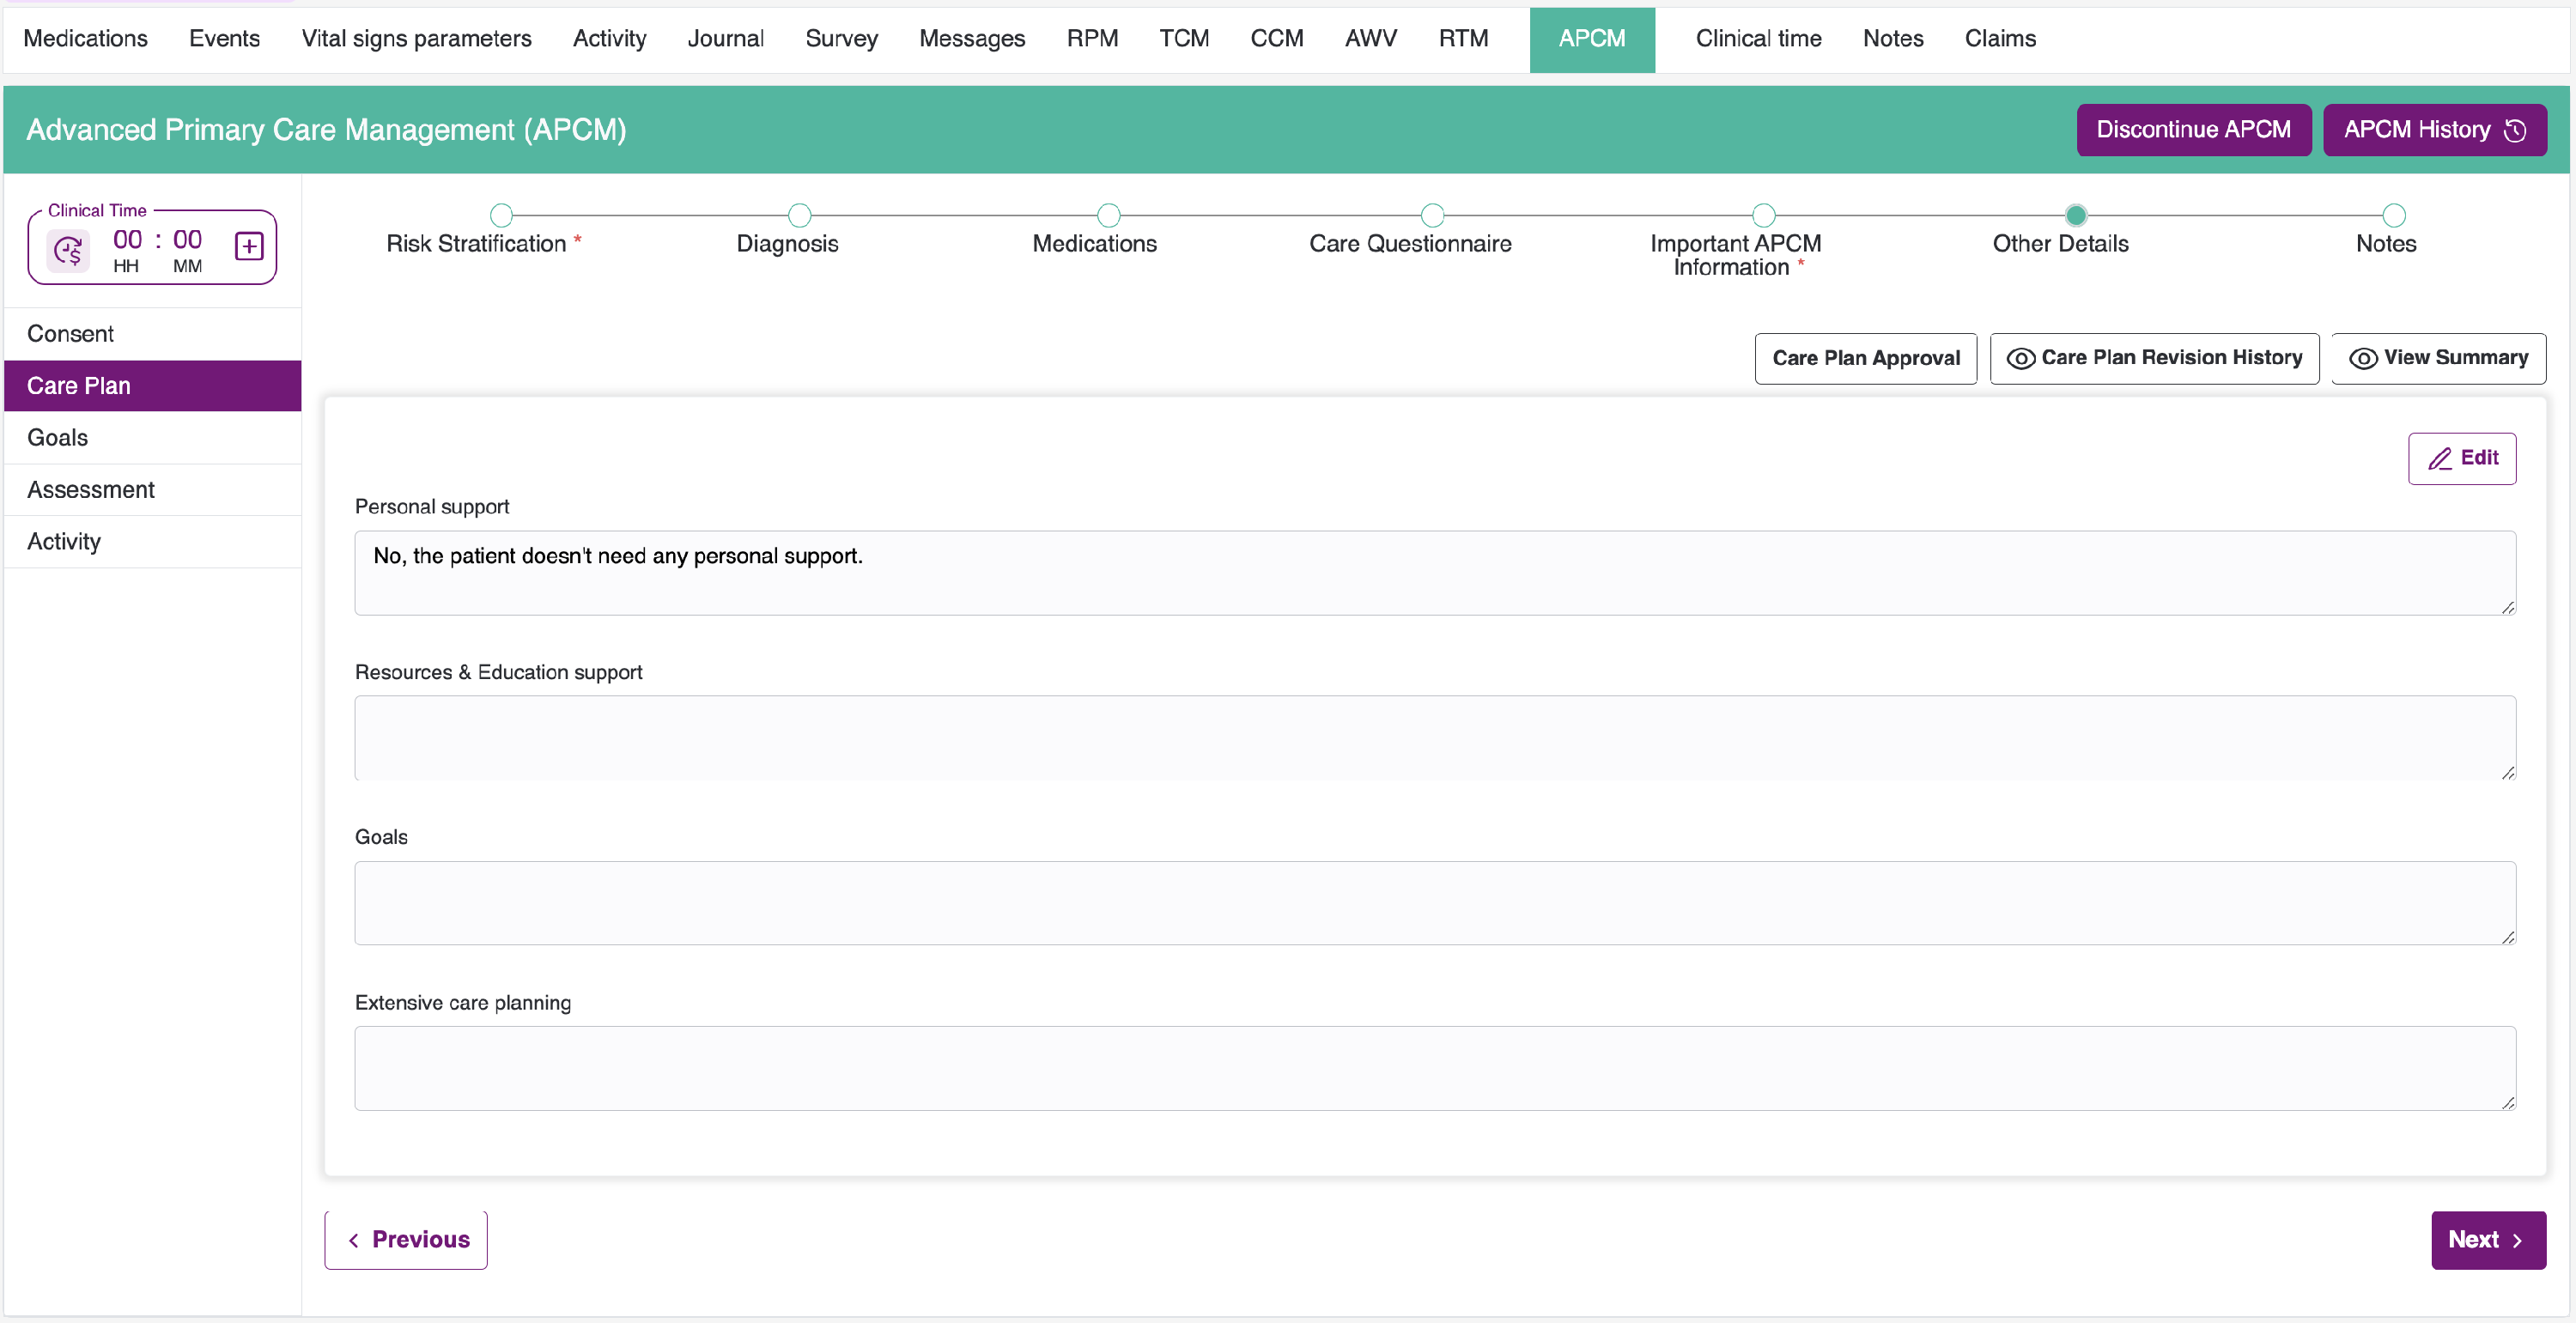Click the Resources & Education support field

coord(1434,738)
